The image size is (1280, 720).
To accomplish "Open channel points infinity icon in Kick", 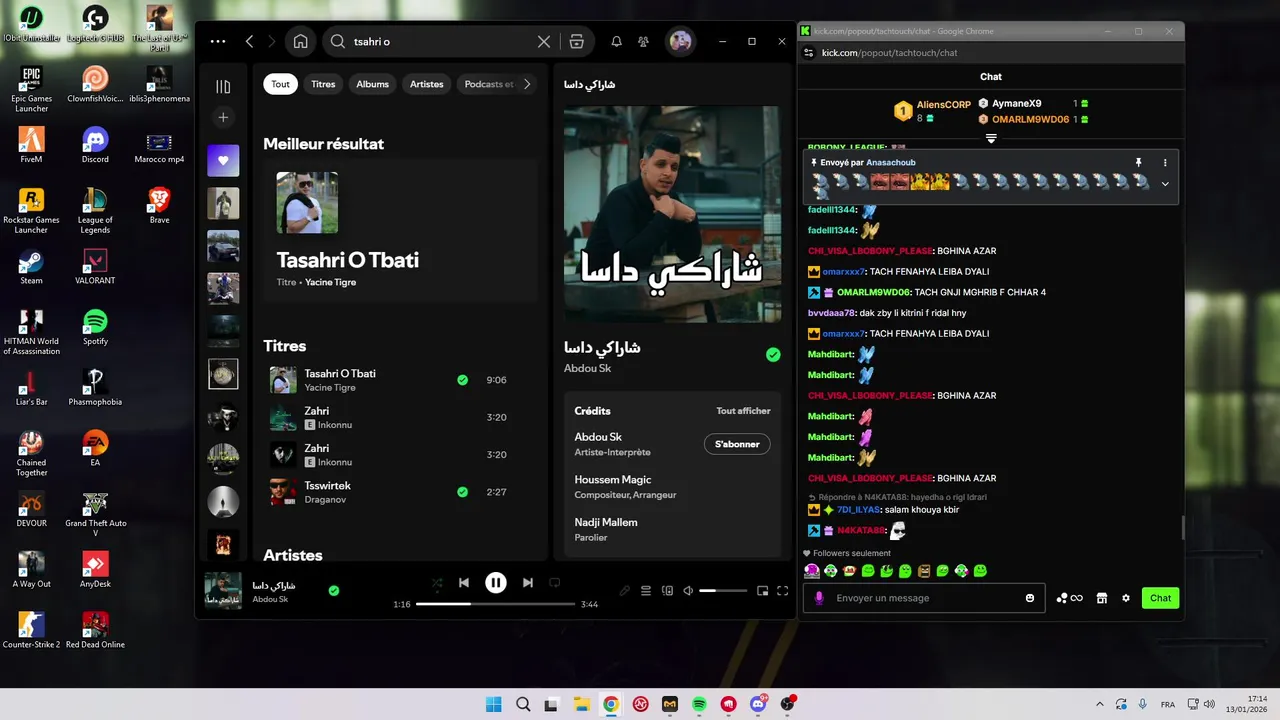I will (1070, 598).
